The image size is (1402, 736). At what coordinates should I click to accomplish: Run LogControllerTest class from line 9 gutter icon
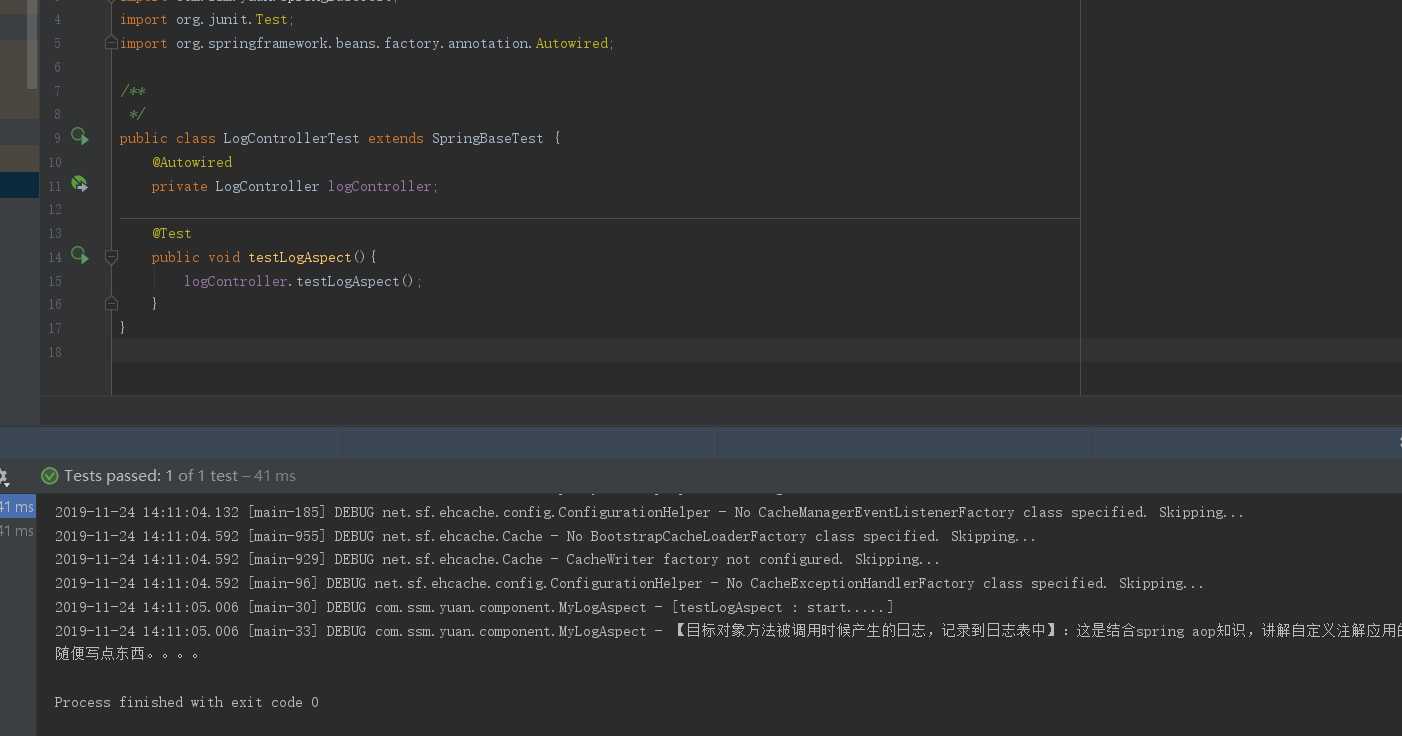point(80,137)
